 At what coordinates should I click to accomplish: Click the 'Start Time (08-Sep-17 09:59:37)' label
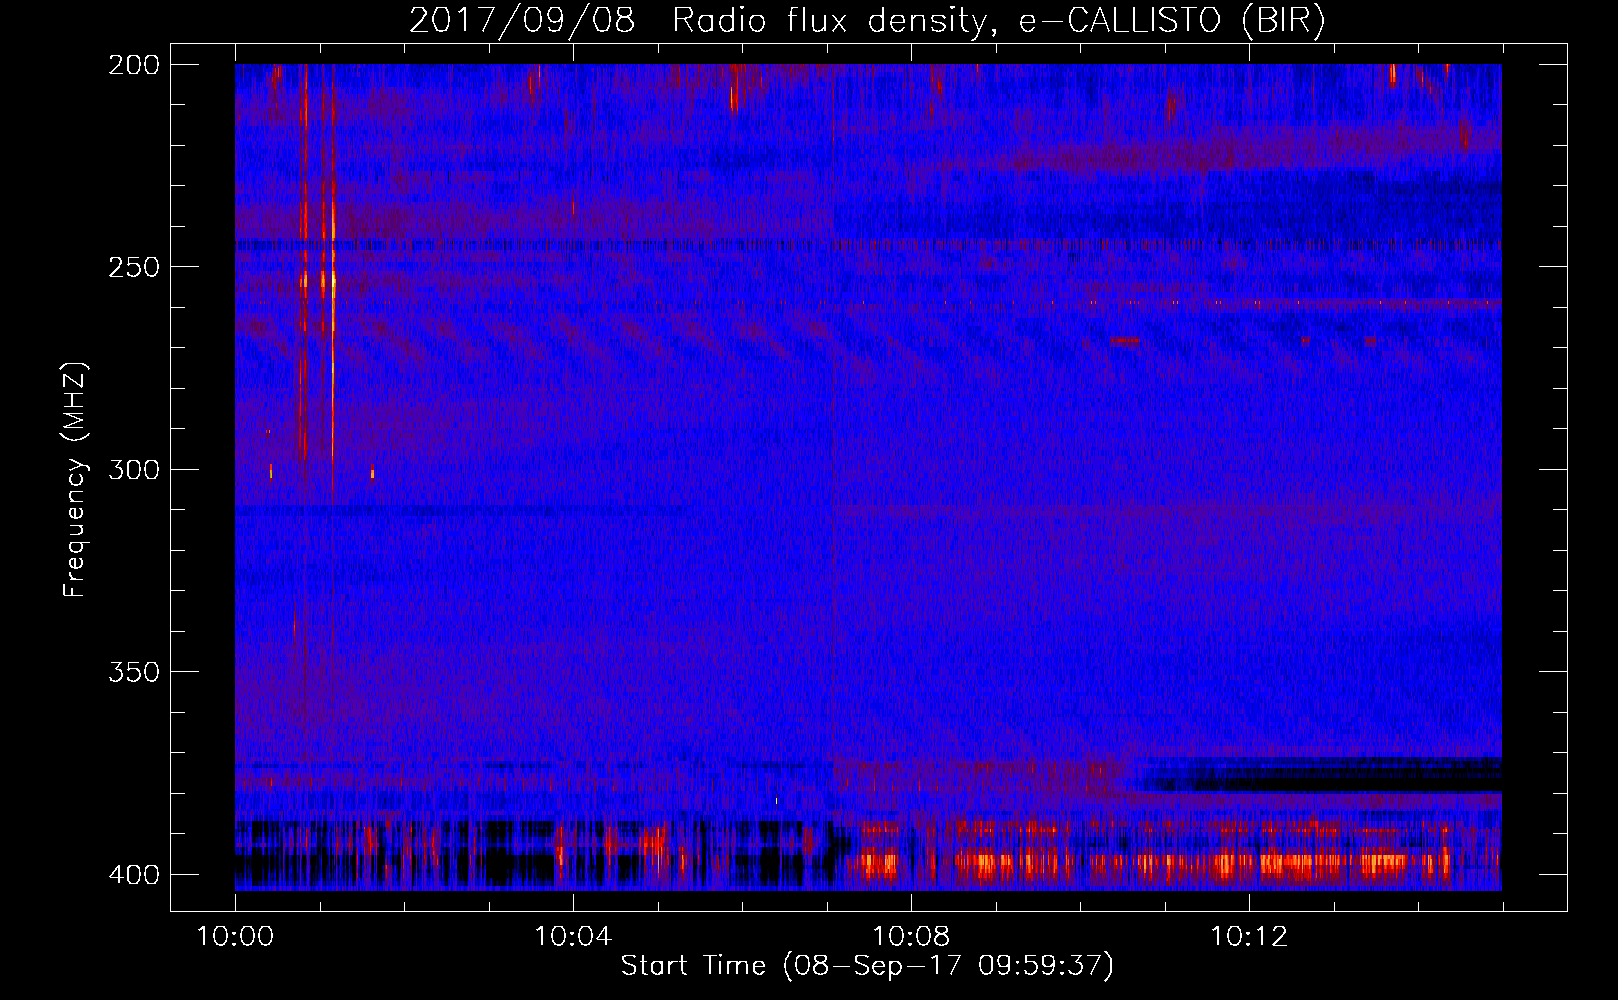pos(867,966)
